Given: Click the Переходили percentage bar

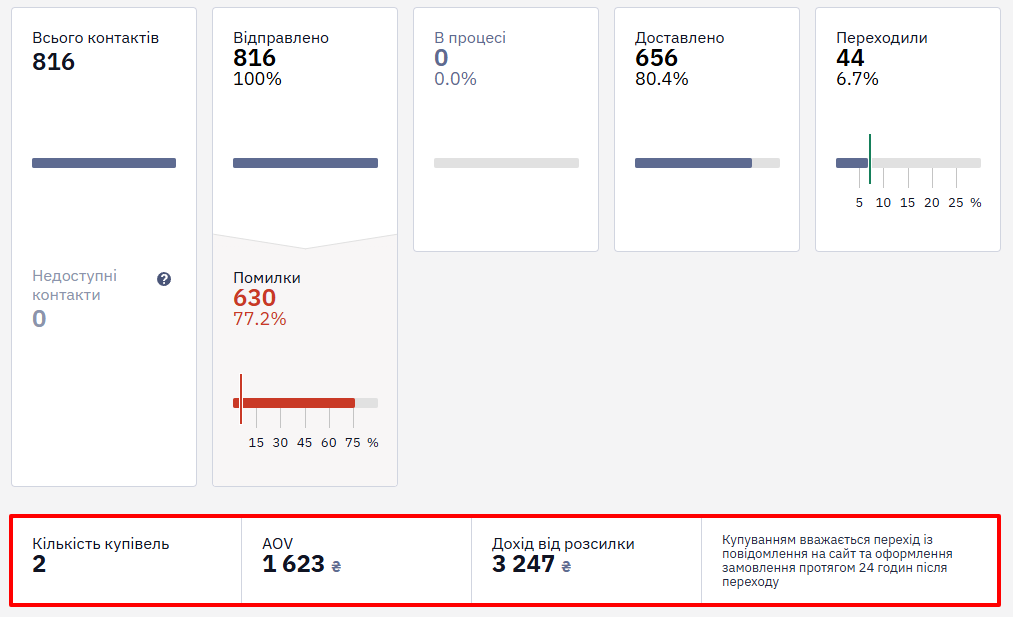Looking at the screenshot, I should tap(908, 163).
